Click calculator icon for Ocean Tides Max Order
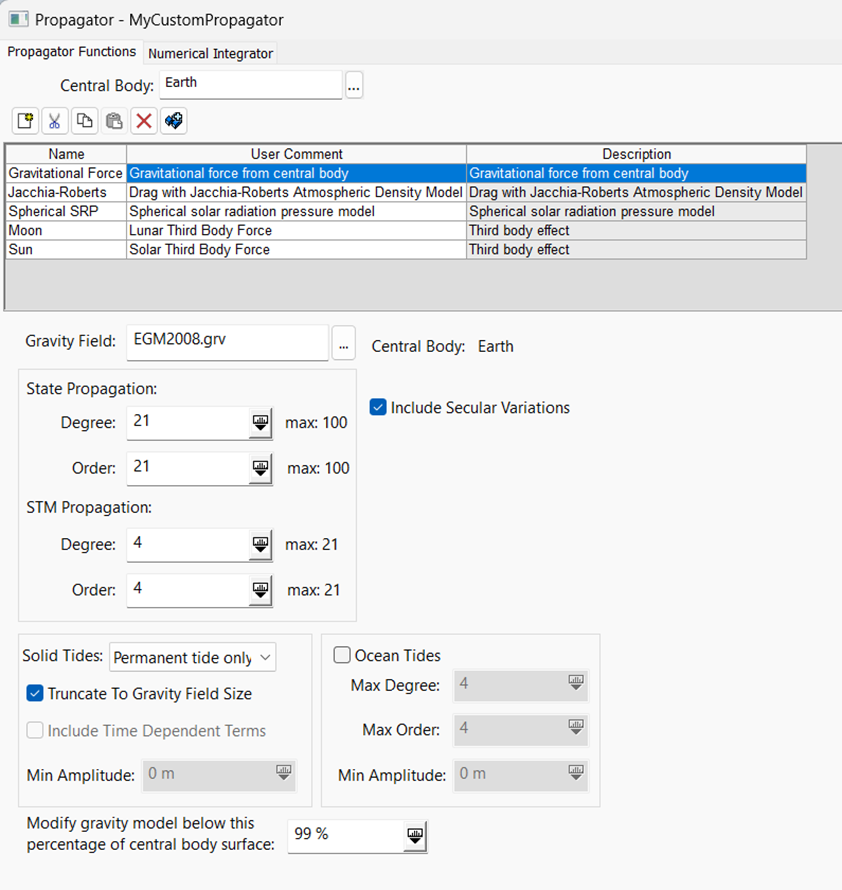The height and width of the screenshot is (890, 842). coord(576,727)
